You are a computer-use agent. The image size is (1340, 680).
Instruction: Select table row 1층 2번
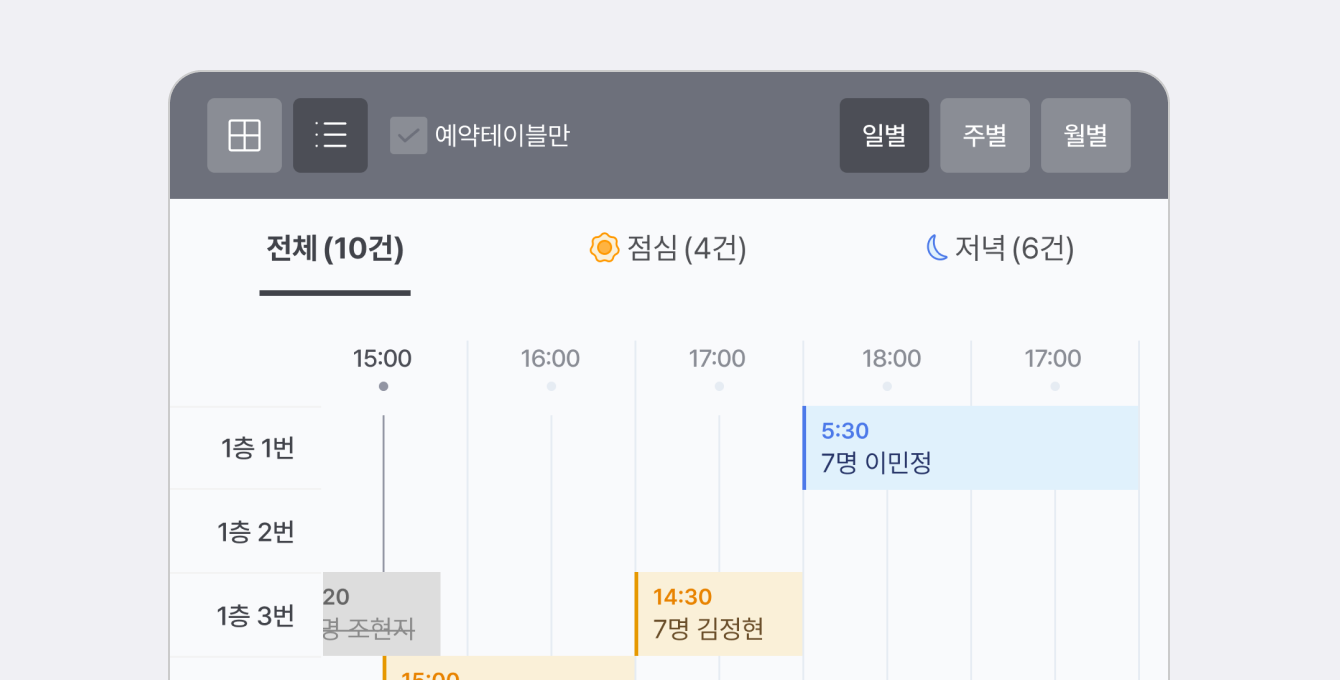pos(257,531)
